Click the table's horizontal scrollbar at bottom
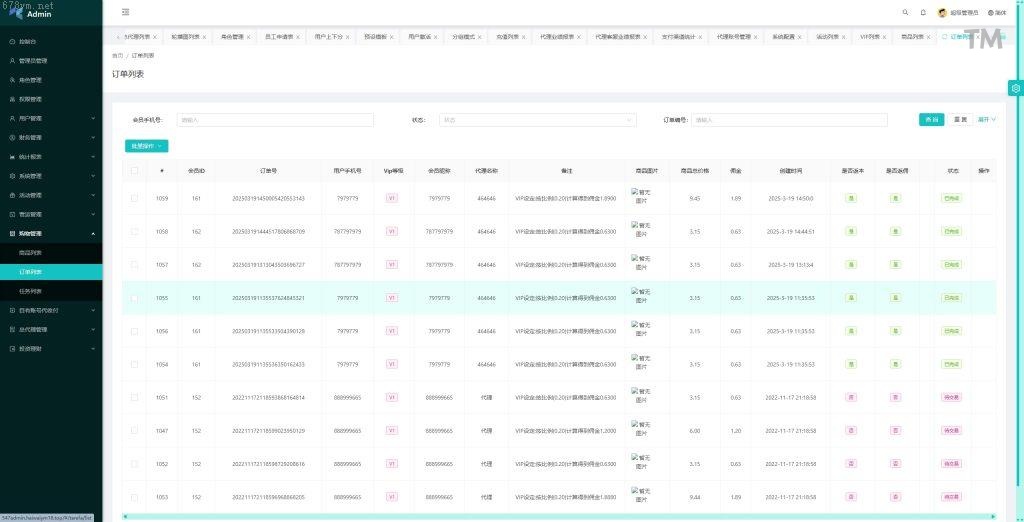The width and height of the screenshot is (1024, 522). (560, 517)
